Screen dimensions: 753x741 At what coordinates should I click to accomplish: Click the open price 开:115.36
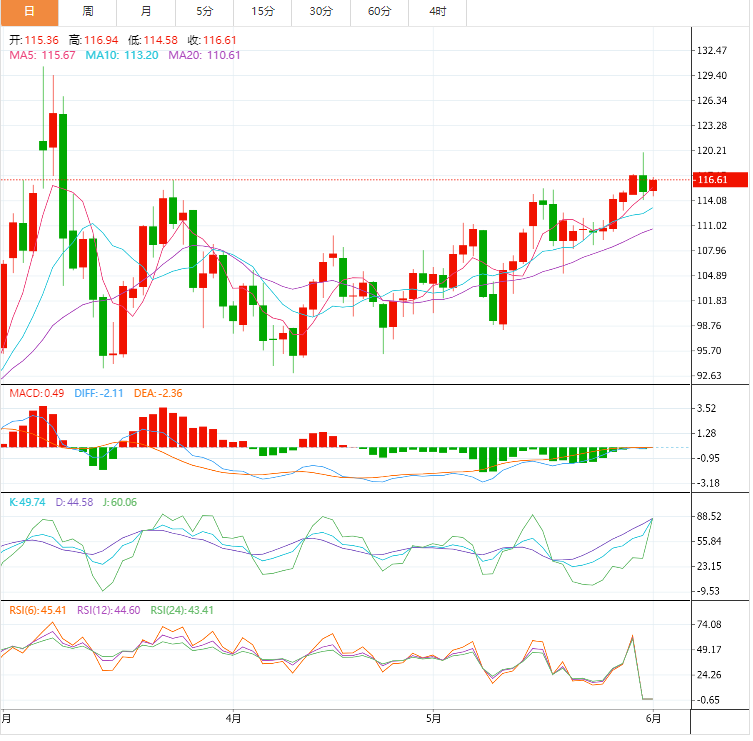[x=34, y=40]
